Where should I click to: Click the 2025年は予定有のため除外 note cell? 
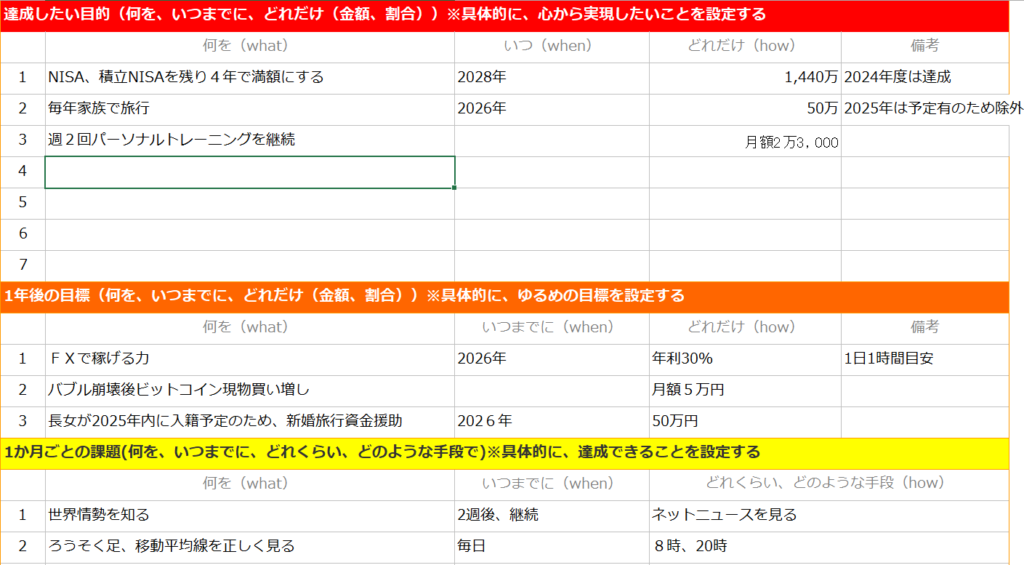point(932,108)
